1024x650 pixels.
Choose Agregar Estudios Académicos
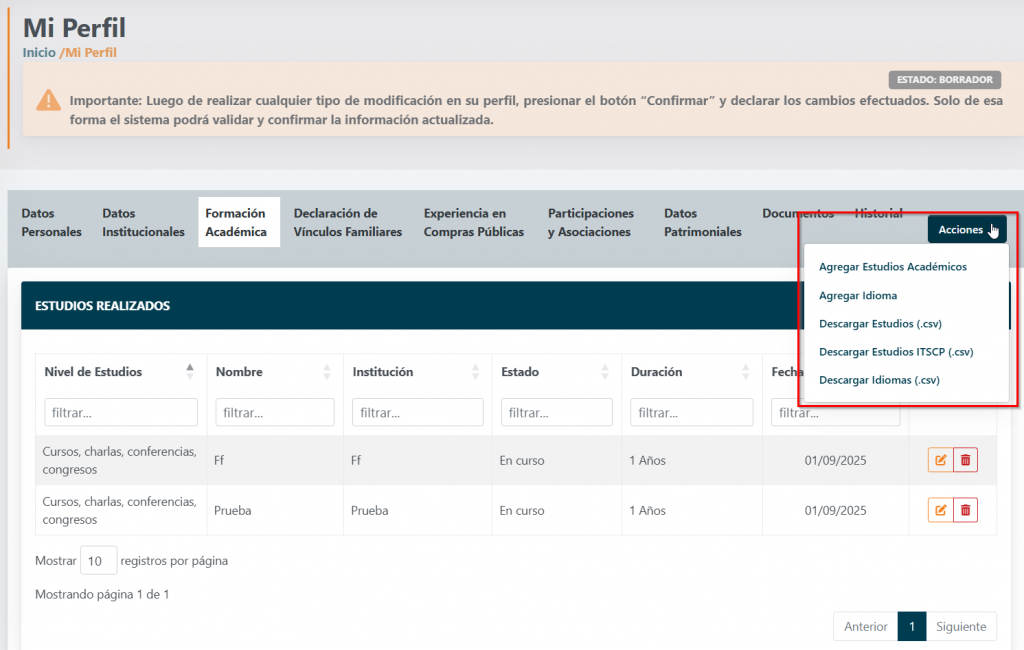(x=893, y=267)
